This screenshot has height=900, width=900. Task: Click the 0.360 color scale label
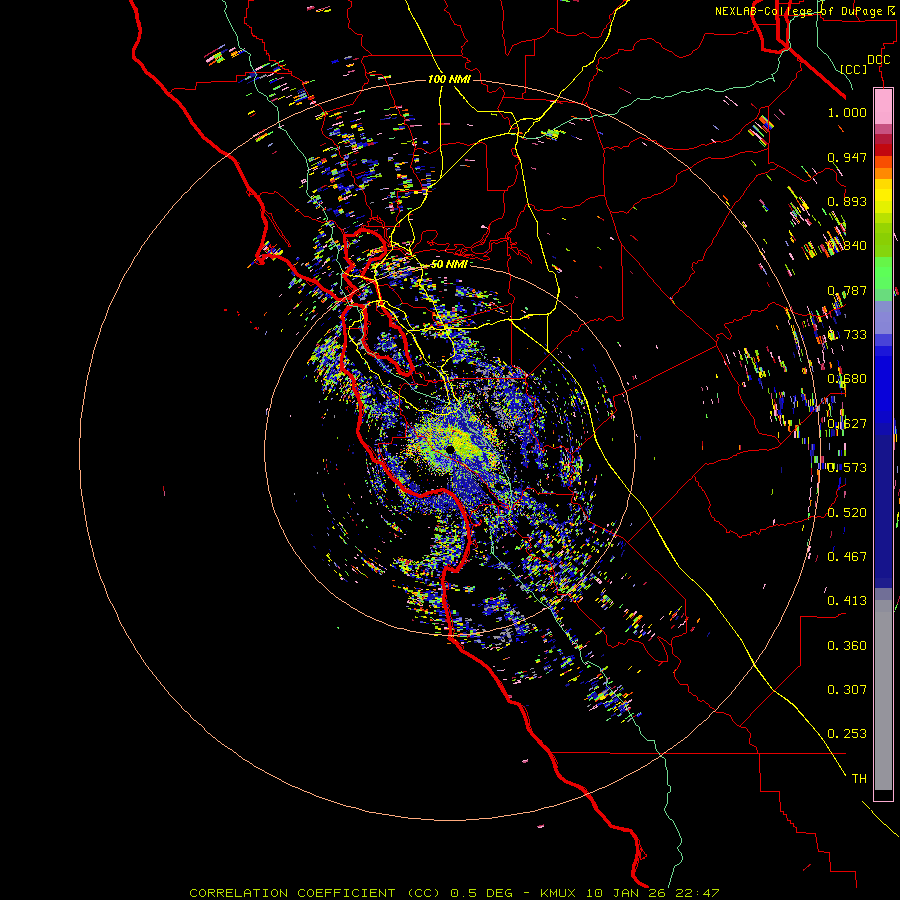tap(847, 646)
